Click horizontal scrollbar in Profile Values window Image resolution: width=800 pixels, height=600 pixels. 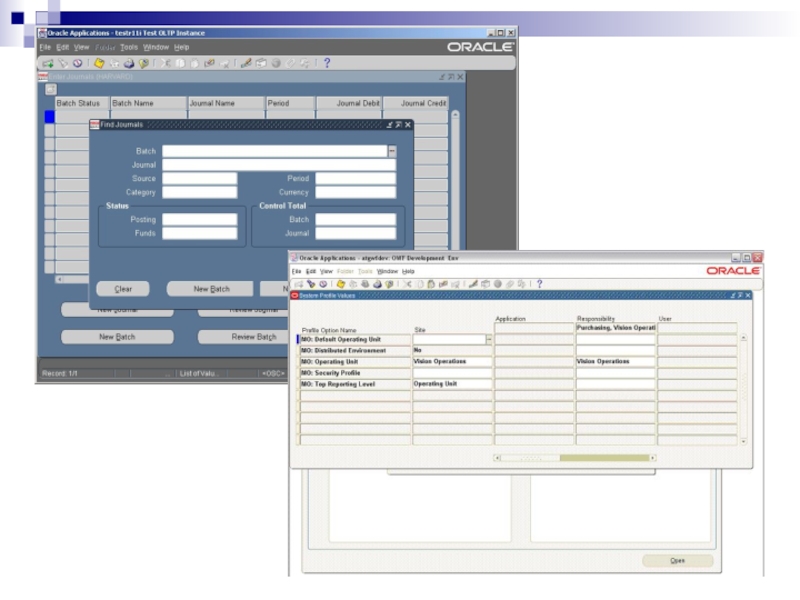(x=575, y=458)
